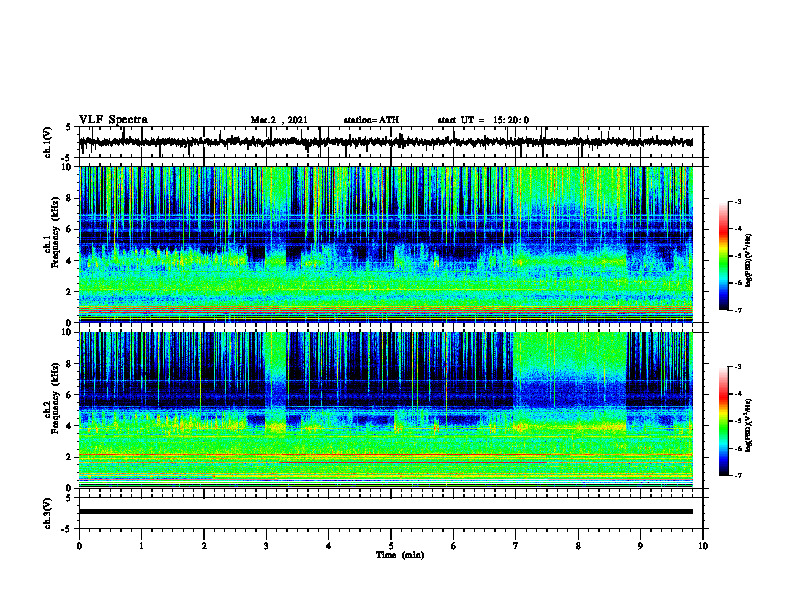The image size is (792, 612).
Task: Select the date text "Mar. 2, 2021"
Action: pos(279,120)
